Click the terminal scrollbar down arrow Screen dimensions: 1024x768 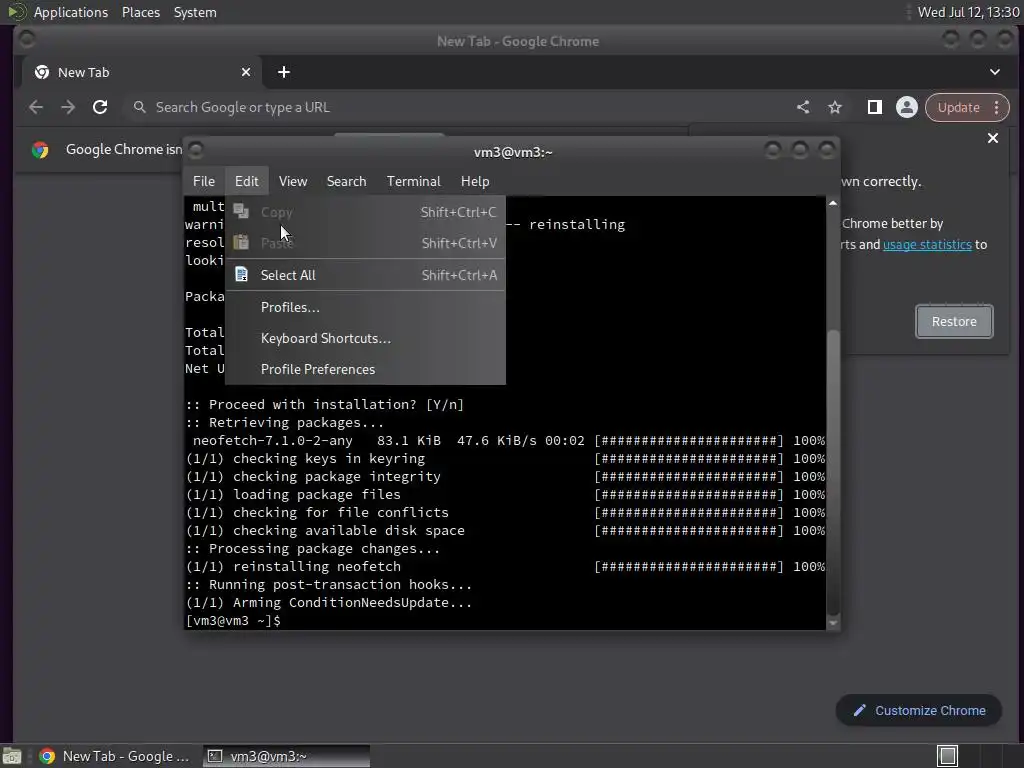click(x=833, y=623)
